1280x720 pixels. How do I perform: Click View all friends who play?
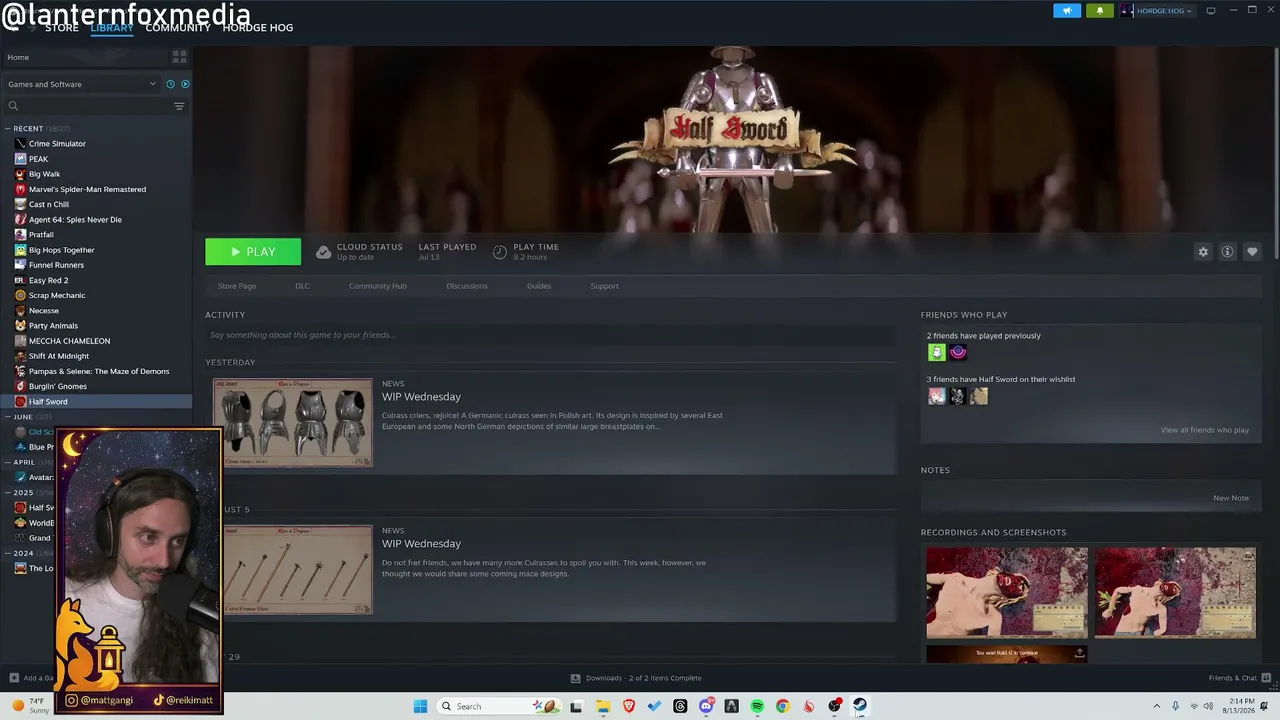click(x=1205, y=430)
